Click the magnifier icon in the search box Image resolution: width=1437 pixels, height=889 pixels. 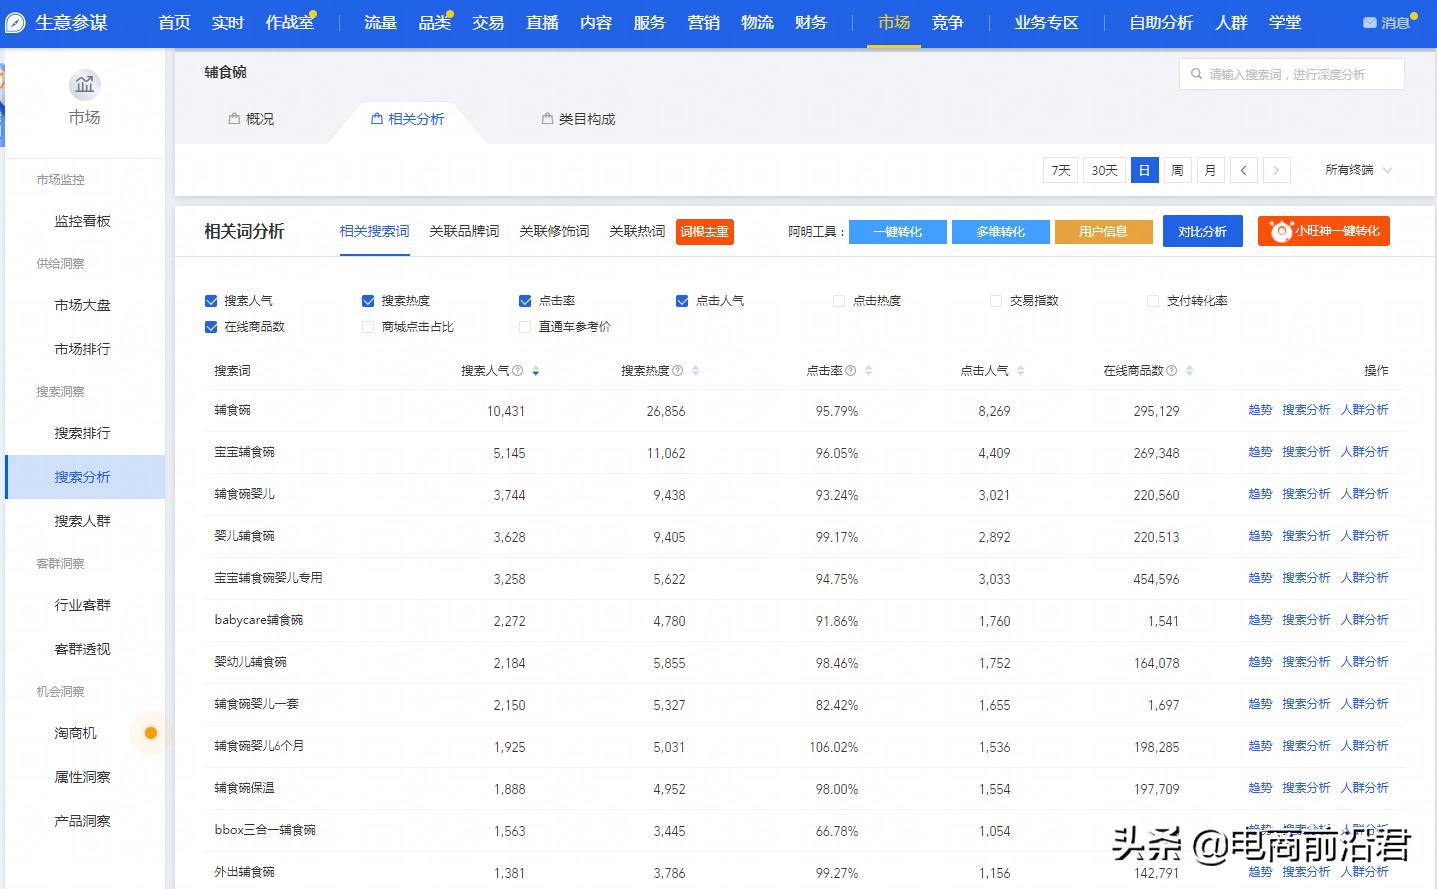1197,73
